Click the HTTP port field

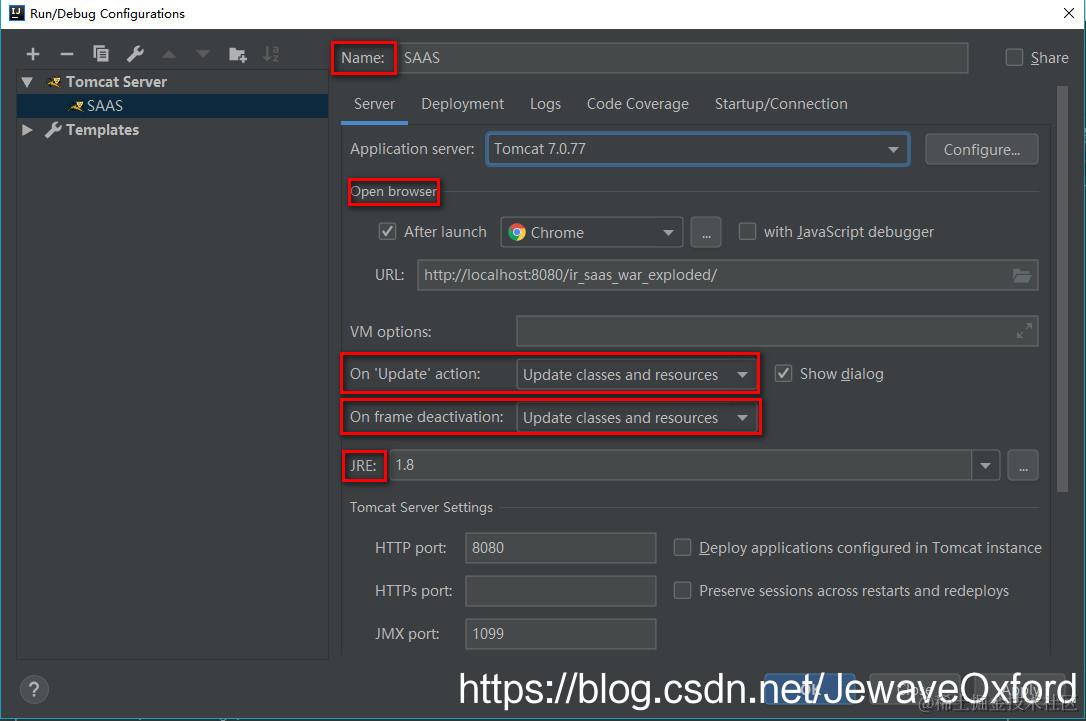pyautogui.click(x=560, y=548)
